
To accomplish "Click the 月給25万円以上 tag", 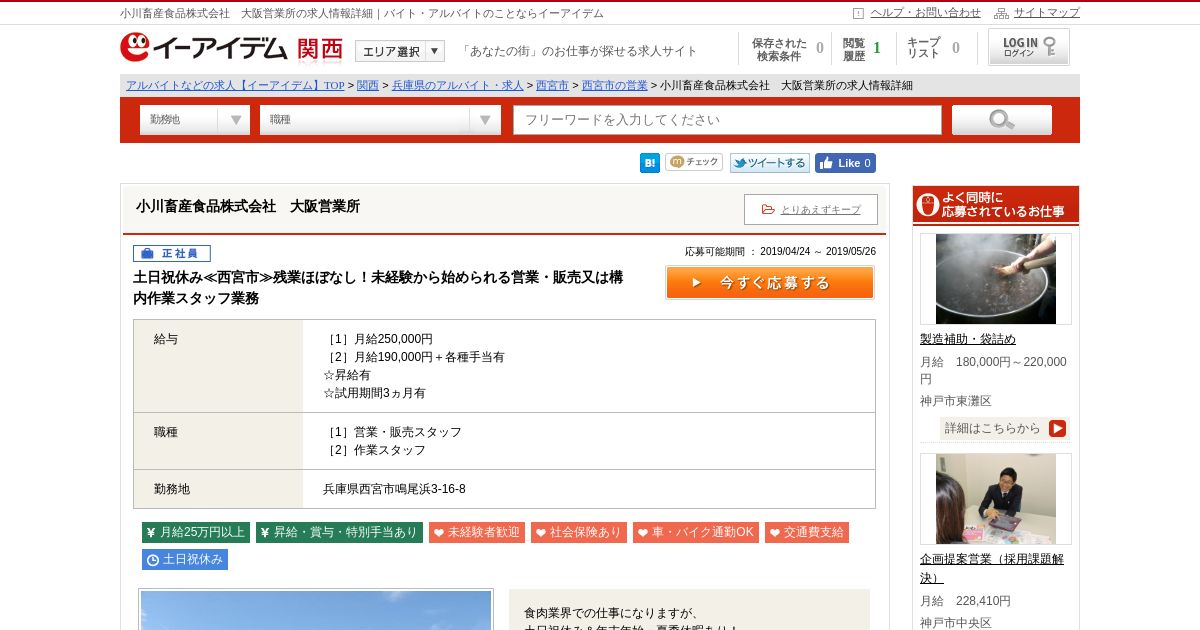I will pos(196,532).
